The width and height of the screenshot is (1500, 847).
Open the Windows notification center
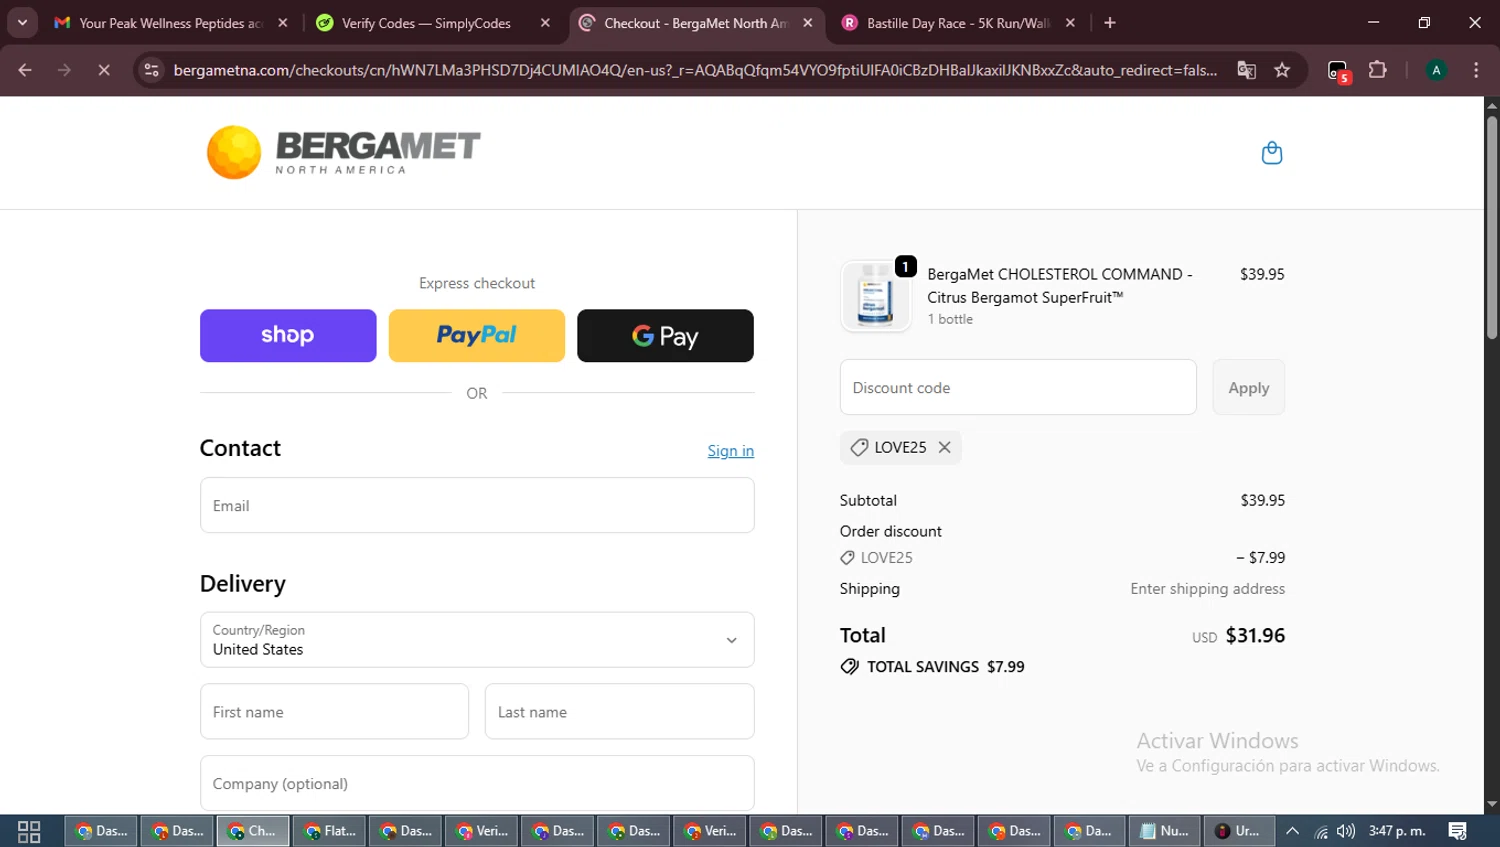(1458, 831)
